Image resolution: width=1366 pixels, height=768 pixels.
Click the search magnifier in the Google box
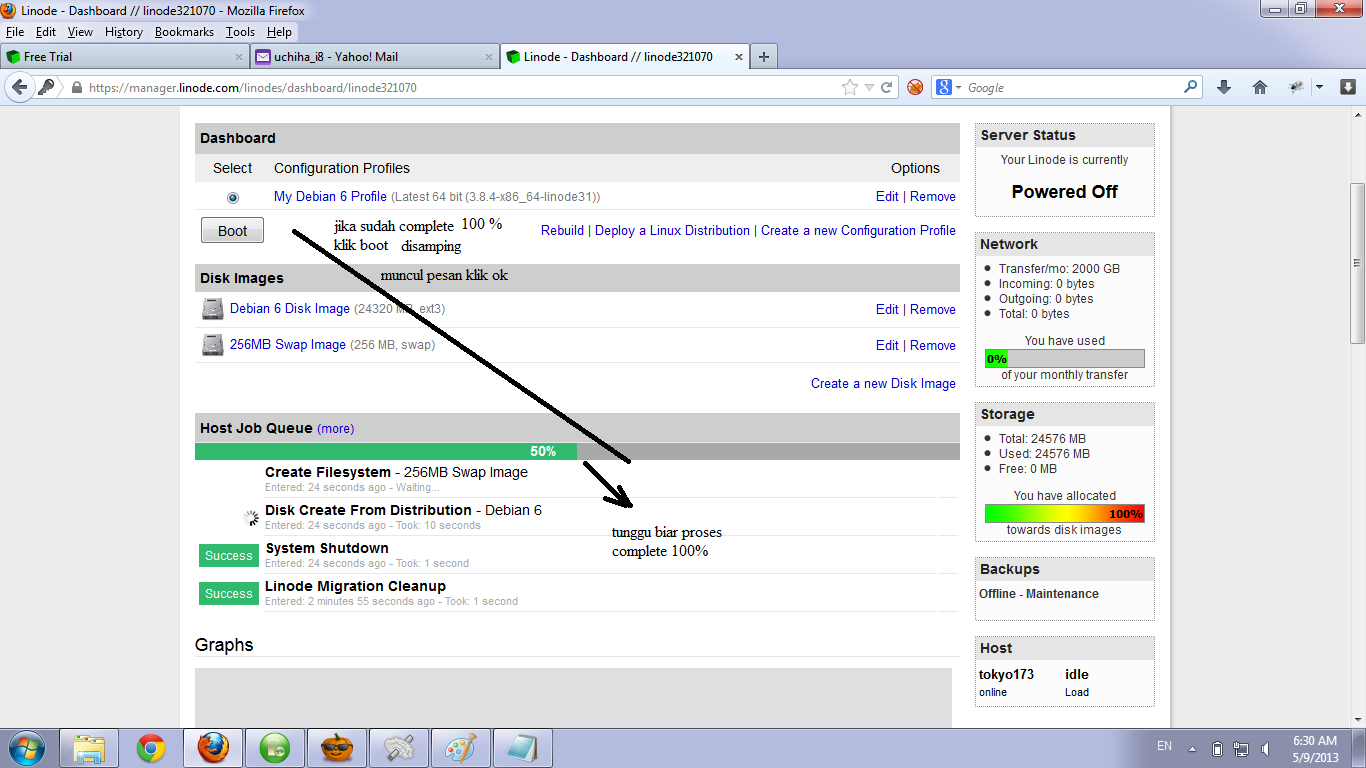[x=1191, y=87]
